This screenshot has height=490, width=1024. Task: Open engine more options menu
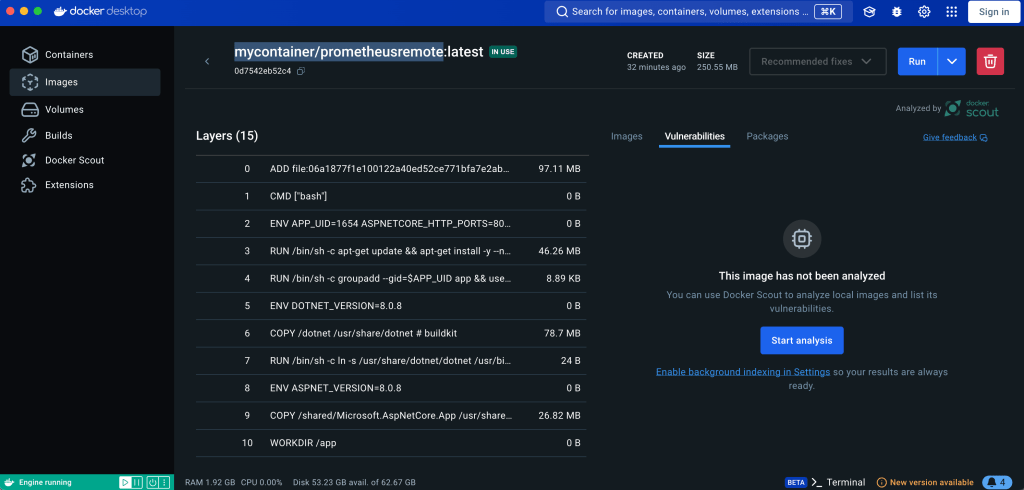click(165, 482)
